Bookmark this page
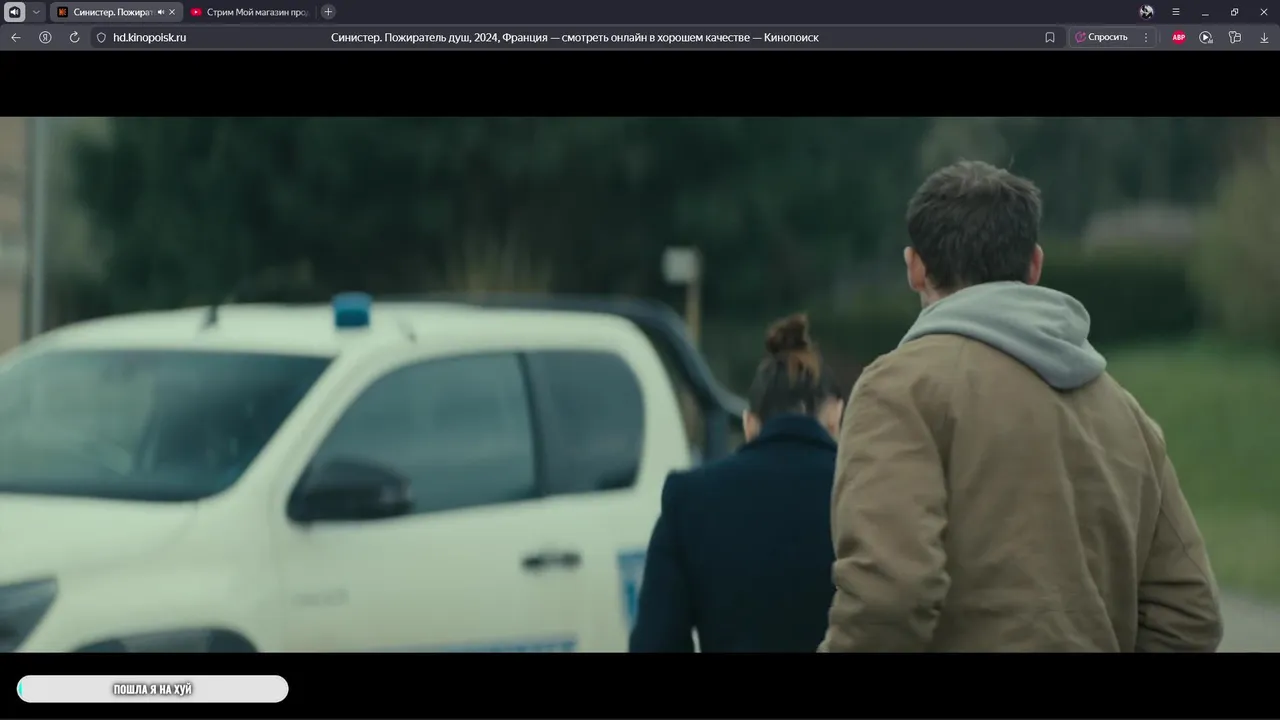This screenshot has width=1280, height=720. click(1050, 37)
